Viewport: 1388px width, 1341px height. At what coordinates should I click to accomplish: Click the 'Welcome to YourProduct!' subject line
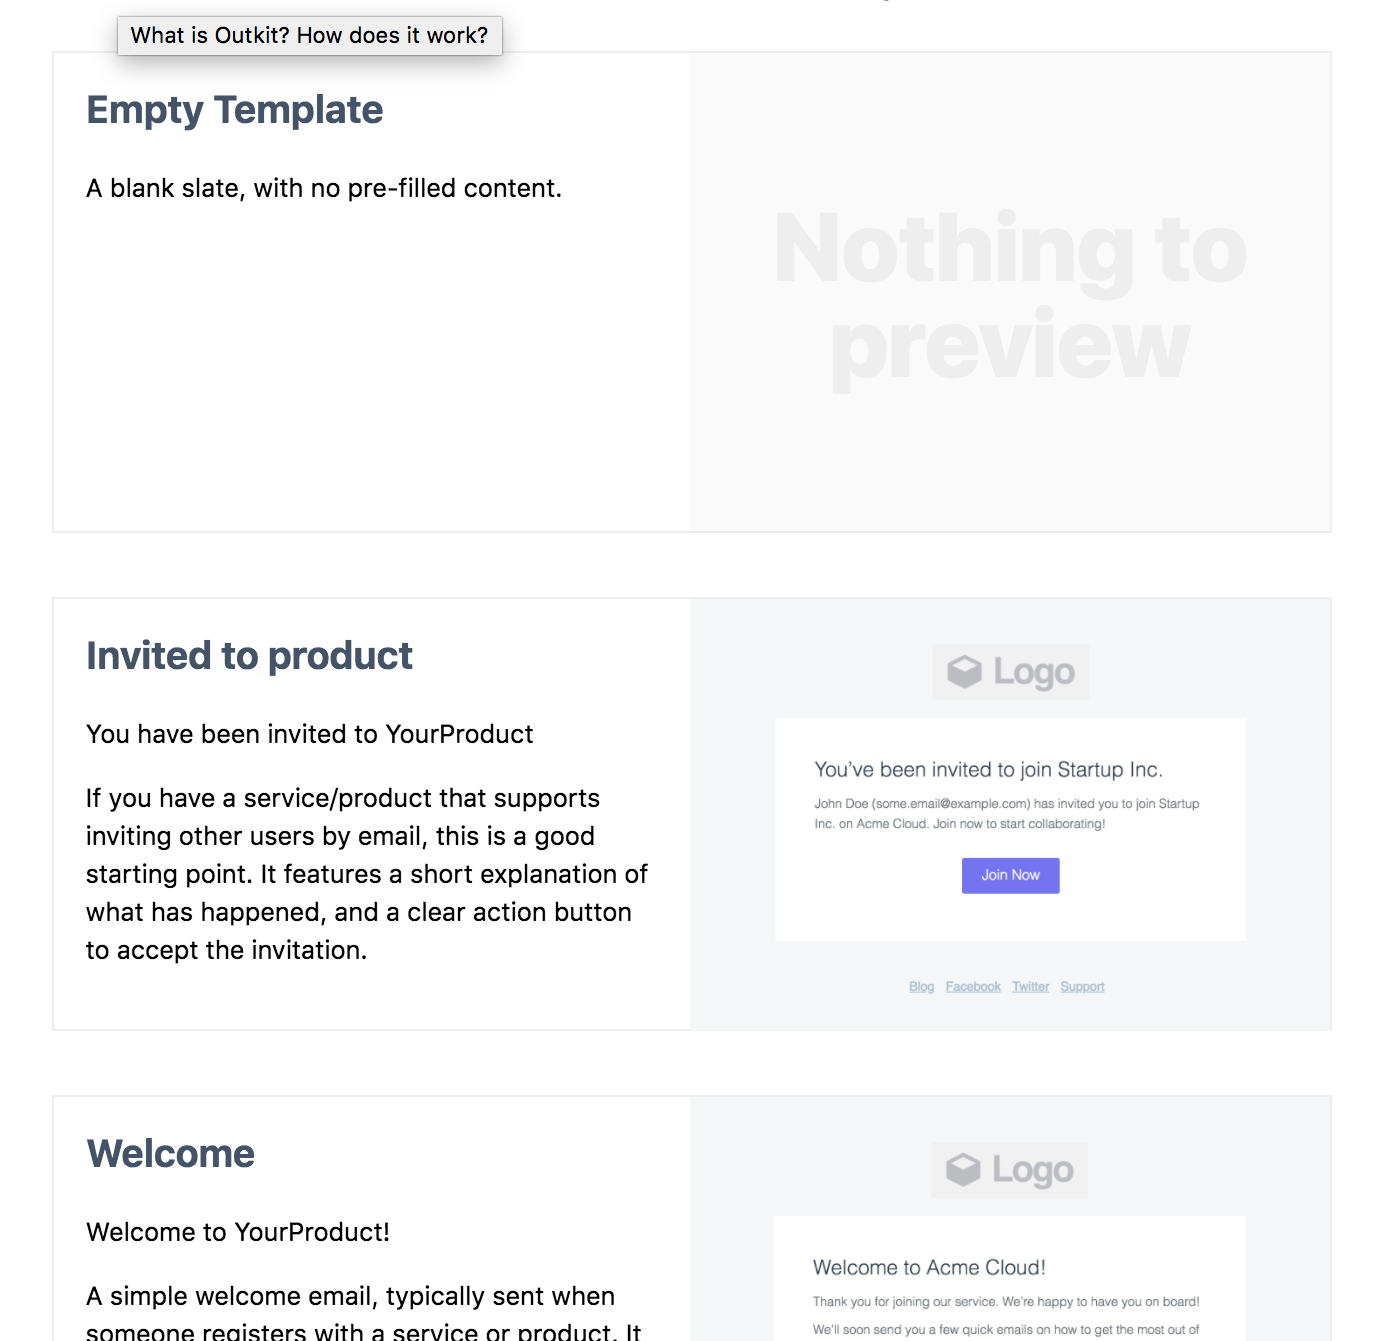237,1232
